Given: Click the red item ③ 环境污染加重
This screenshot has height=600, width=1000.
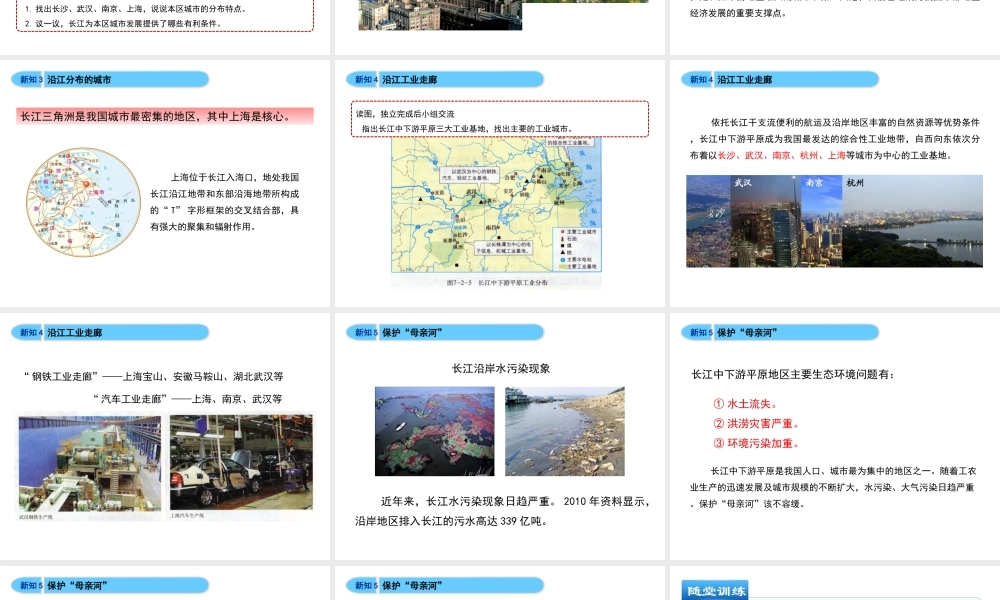Looking at the screenshot, I should (x=756, y=443).
